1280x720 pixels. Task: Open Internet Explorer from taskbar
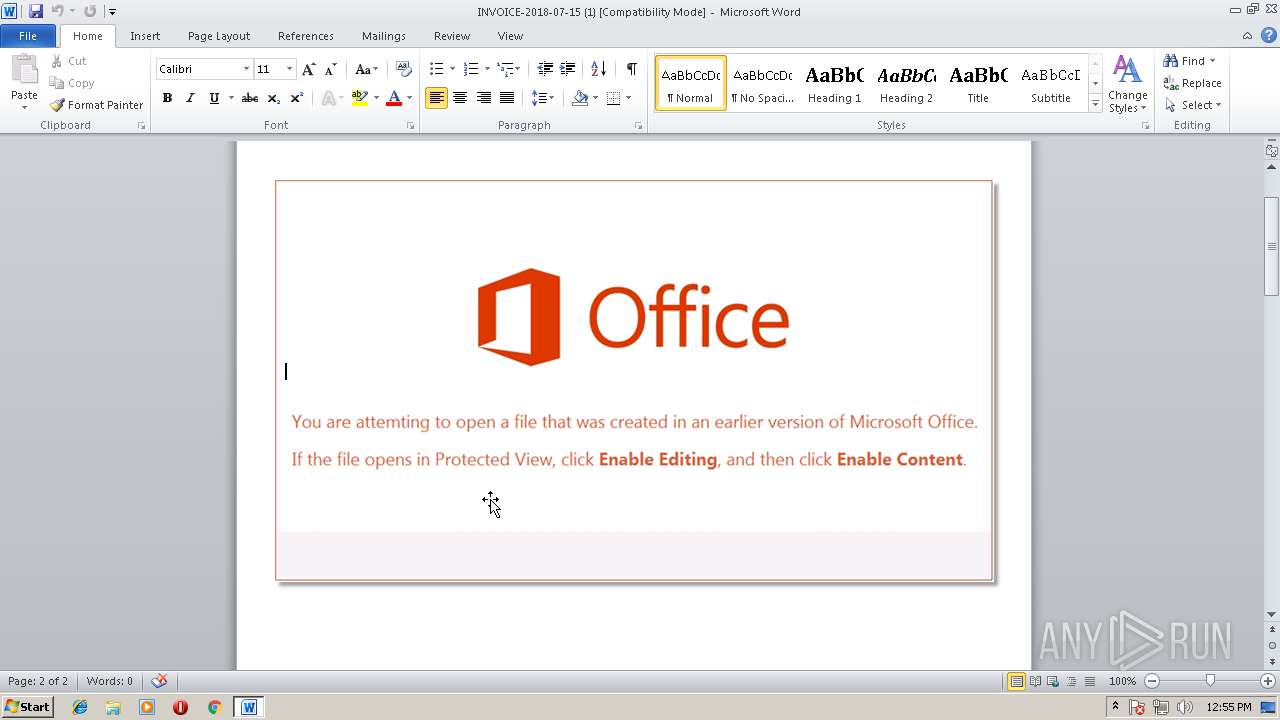(80, 707)
